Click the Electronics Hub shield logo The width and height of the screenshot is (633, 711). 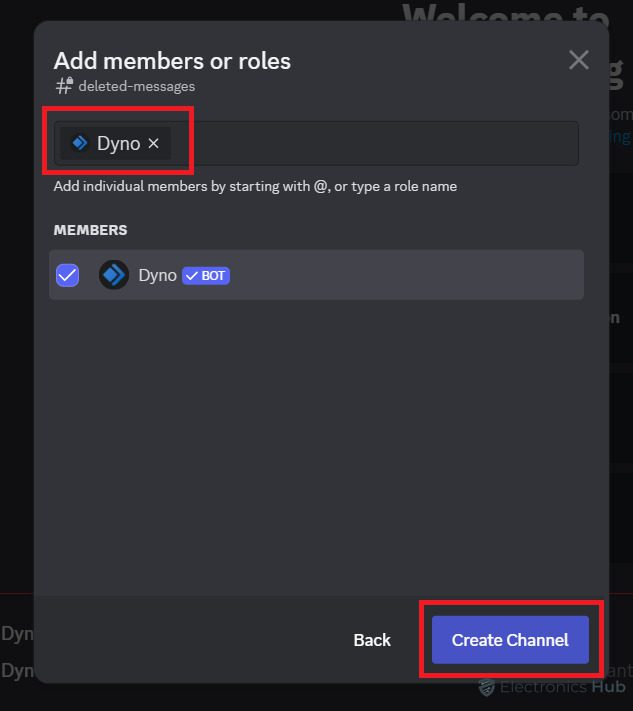pos(487,687)
